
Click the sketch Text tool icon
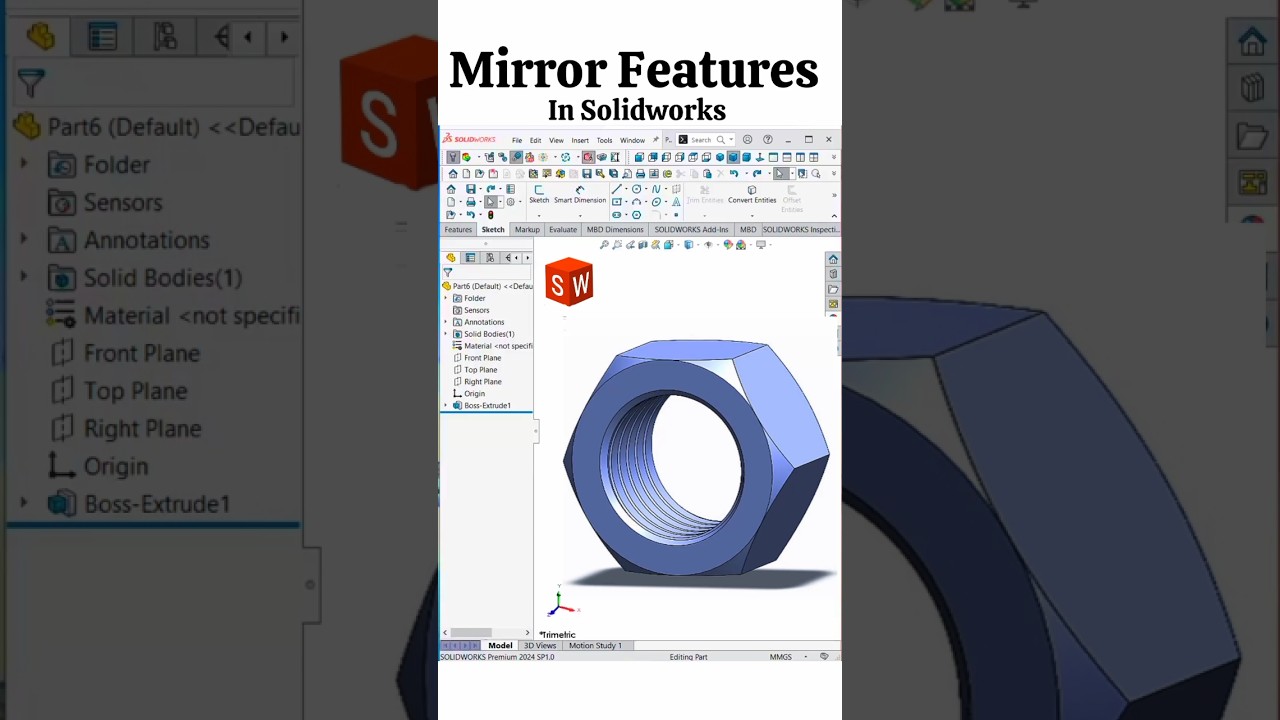(676, 202)
